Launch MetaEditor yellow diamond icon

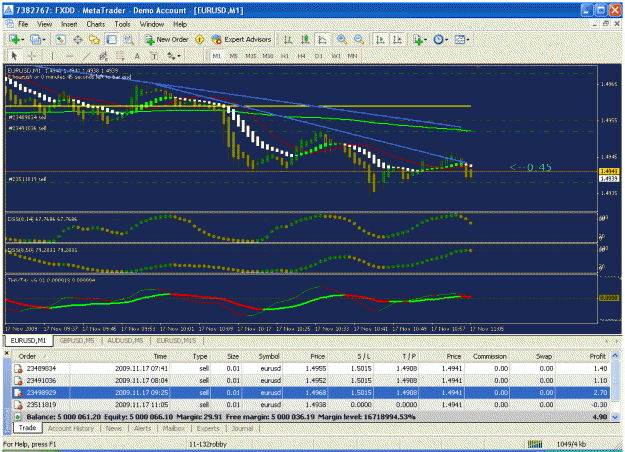click(x=200, y=39)
